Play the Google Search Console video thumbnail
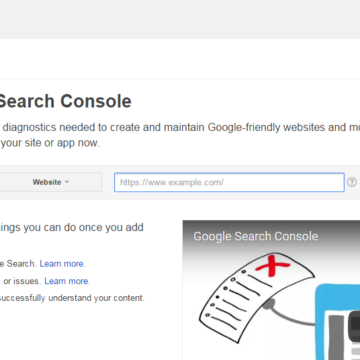Image resolution: width=360 pixels, height=360 pixels. [x=271, y=290]
